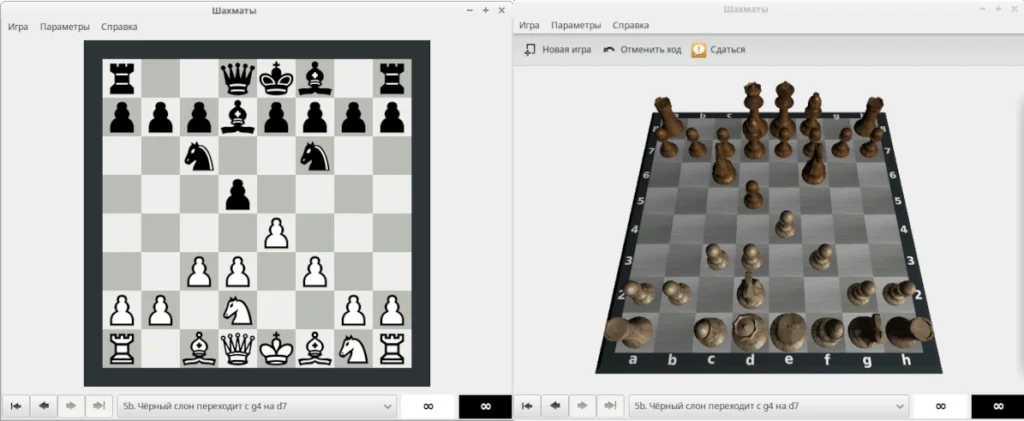Select white knight on d2 on 3D board
This screenshot has width=1024, height=421.
pyautogui.click(x=751, y=290)
